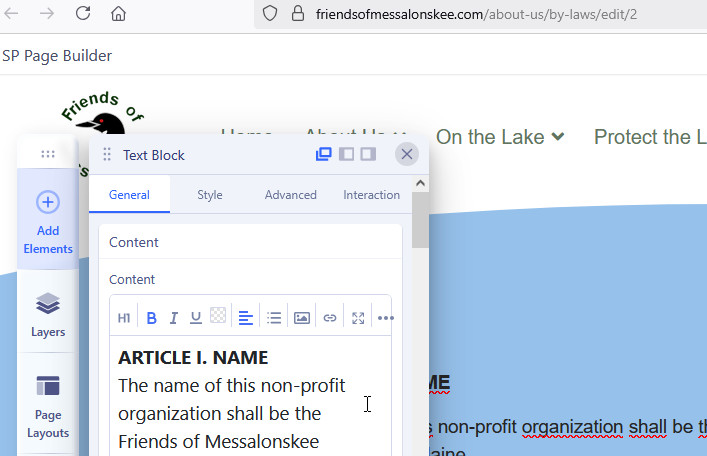Image resolution: width=707 pixels, height=456 pixels.
Task: Switch to the General tab
Action: pyautogui.click(x=129, y=195)
